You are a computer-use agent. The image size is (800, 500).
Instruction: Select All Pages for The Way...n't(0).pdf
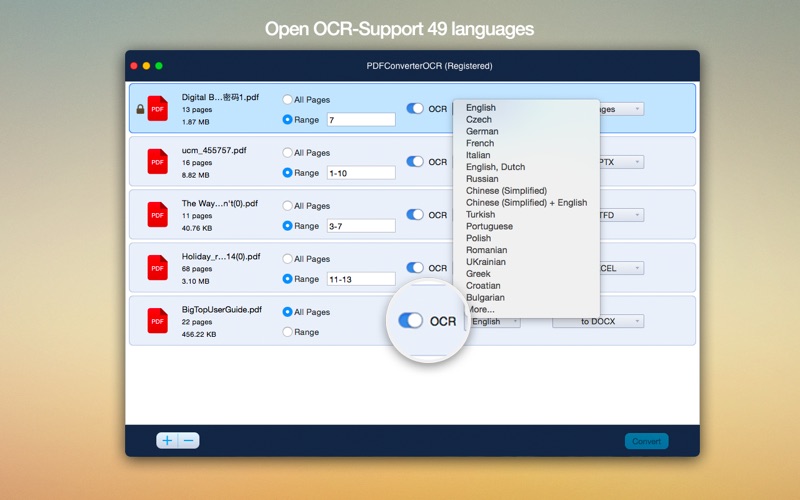pos(287,206)
